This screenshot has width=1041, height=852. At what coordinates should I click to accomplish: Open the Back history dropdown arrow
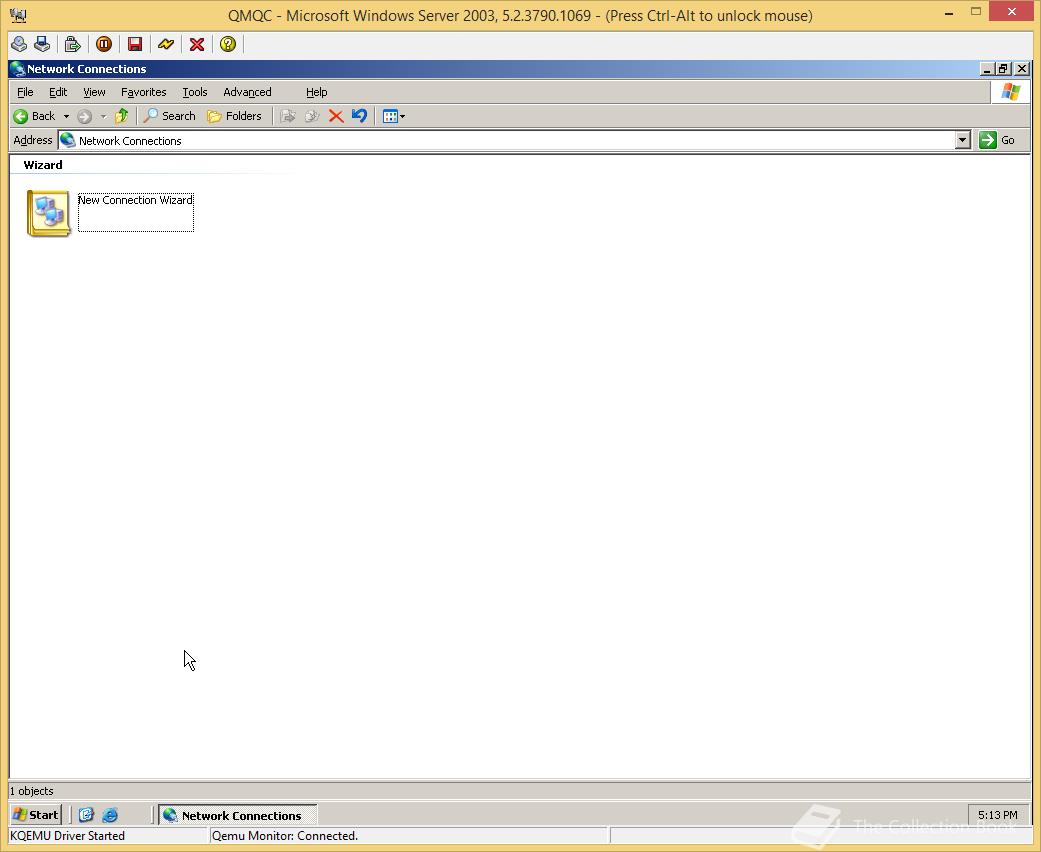[x=66, y=116]
